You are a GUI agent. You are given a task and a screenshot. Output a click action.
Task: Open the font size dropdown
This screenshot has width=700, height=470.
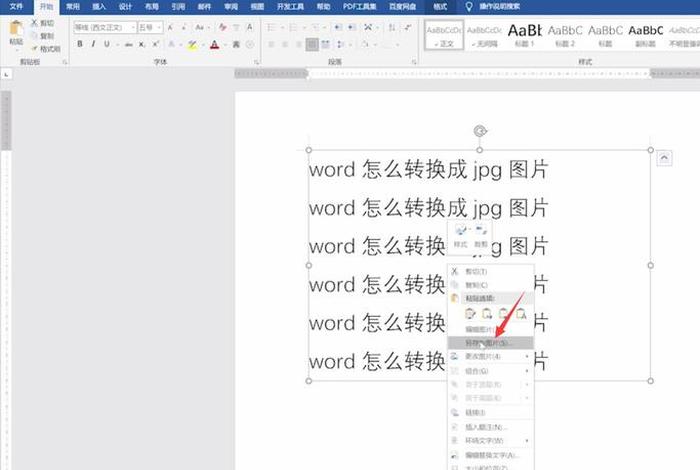(159, 28)
